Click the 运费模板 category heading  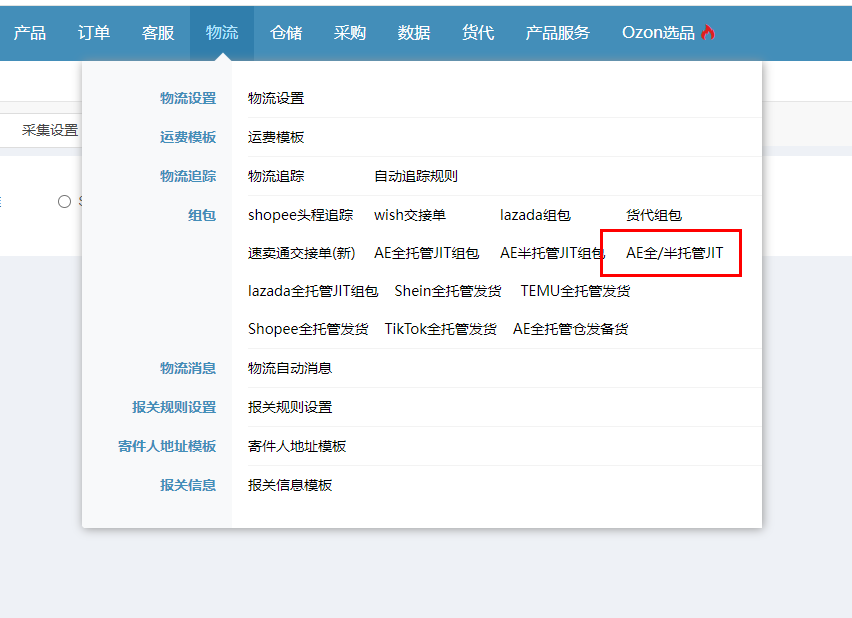(x=188, y=137)
